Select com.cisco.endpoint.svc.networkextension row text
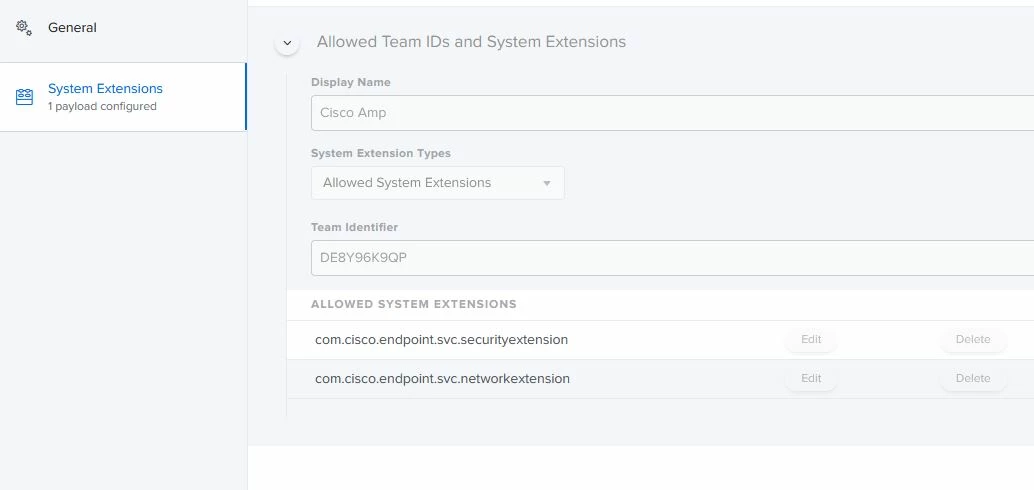 442,379
